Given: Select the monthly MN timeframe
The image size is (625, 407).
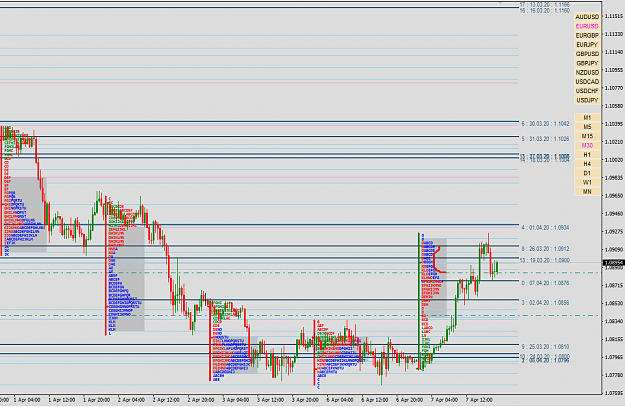Looking at the screenshot, I should point(587,192).
